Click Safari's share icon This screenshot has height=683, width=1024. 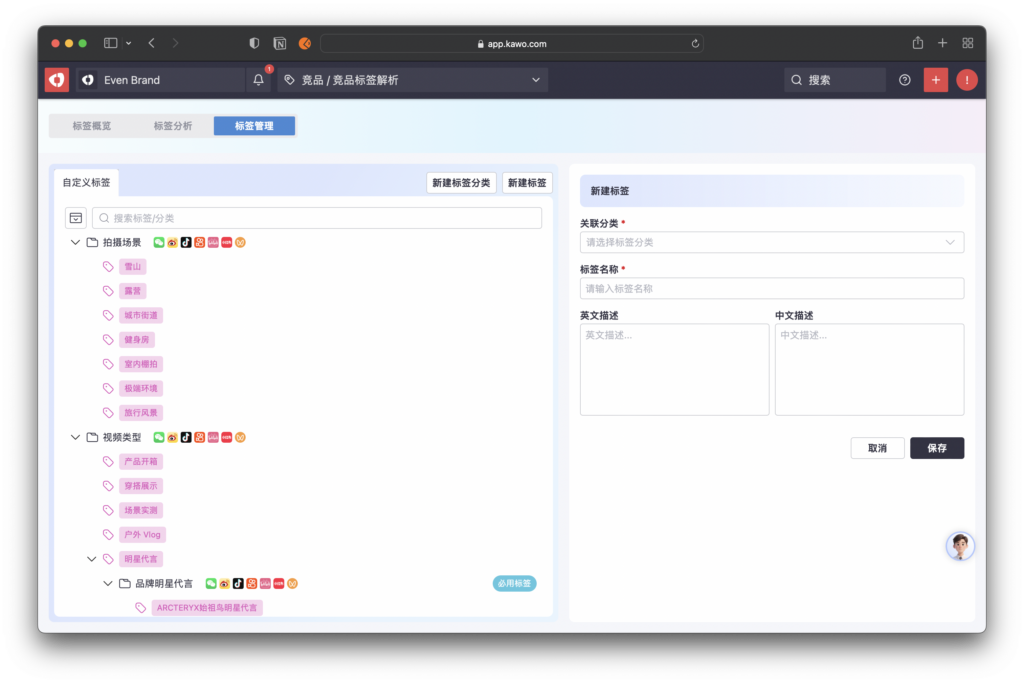click(917, 43)
